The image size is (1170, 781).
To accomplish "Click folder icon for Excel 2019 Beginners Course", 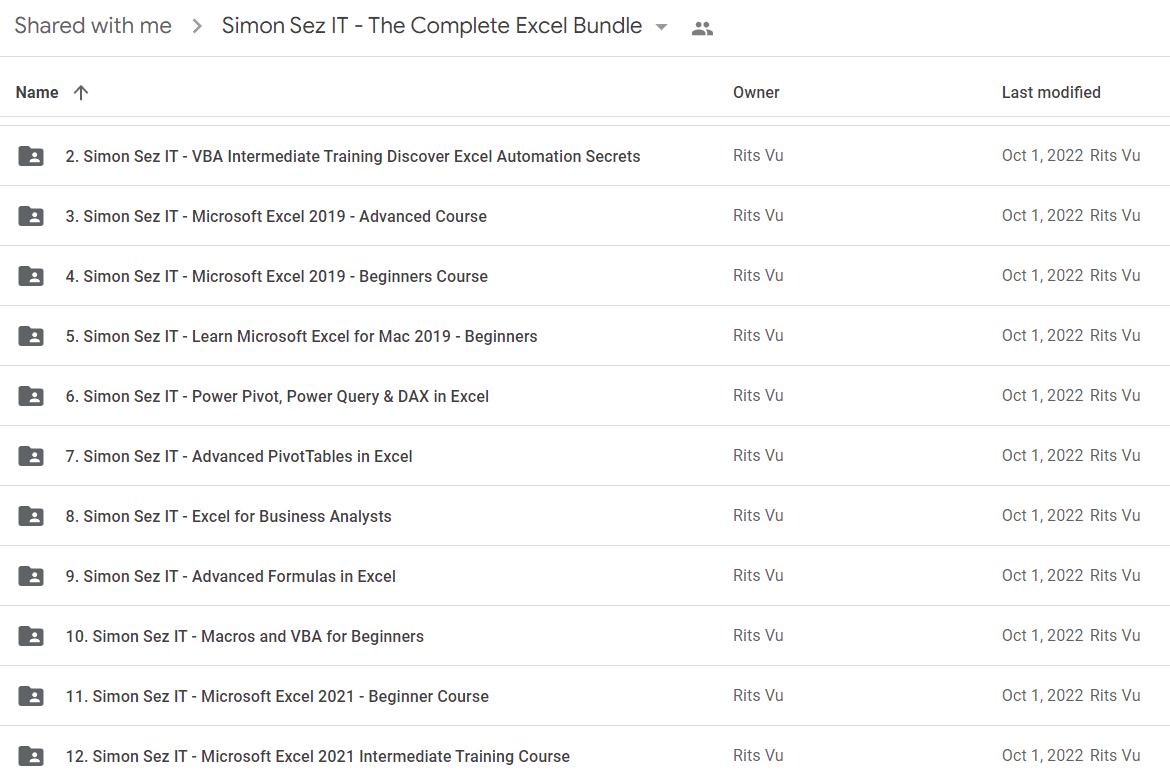I will 31,276.
